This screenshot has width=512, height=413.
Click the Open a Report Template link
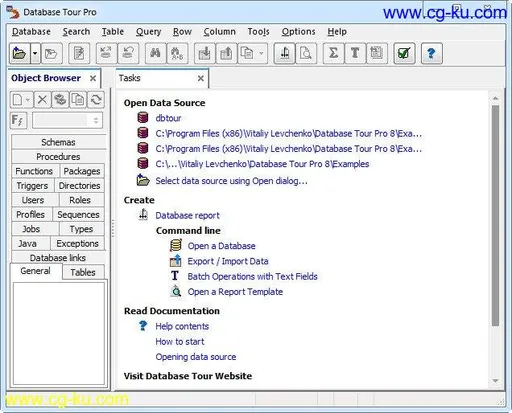(235, 292)
